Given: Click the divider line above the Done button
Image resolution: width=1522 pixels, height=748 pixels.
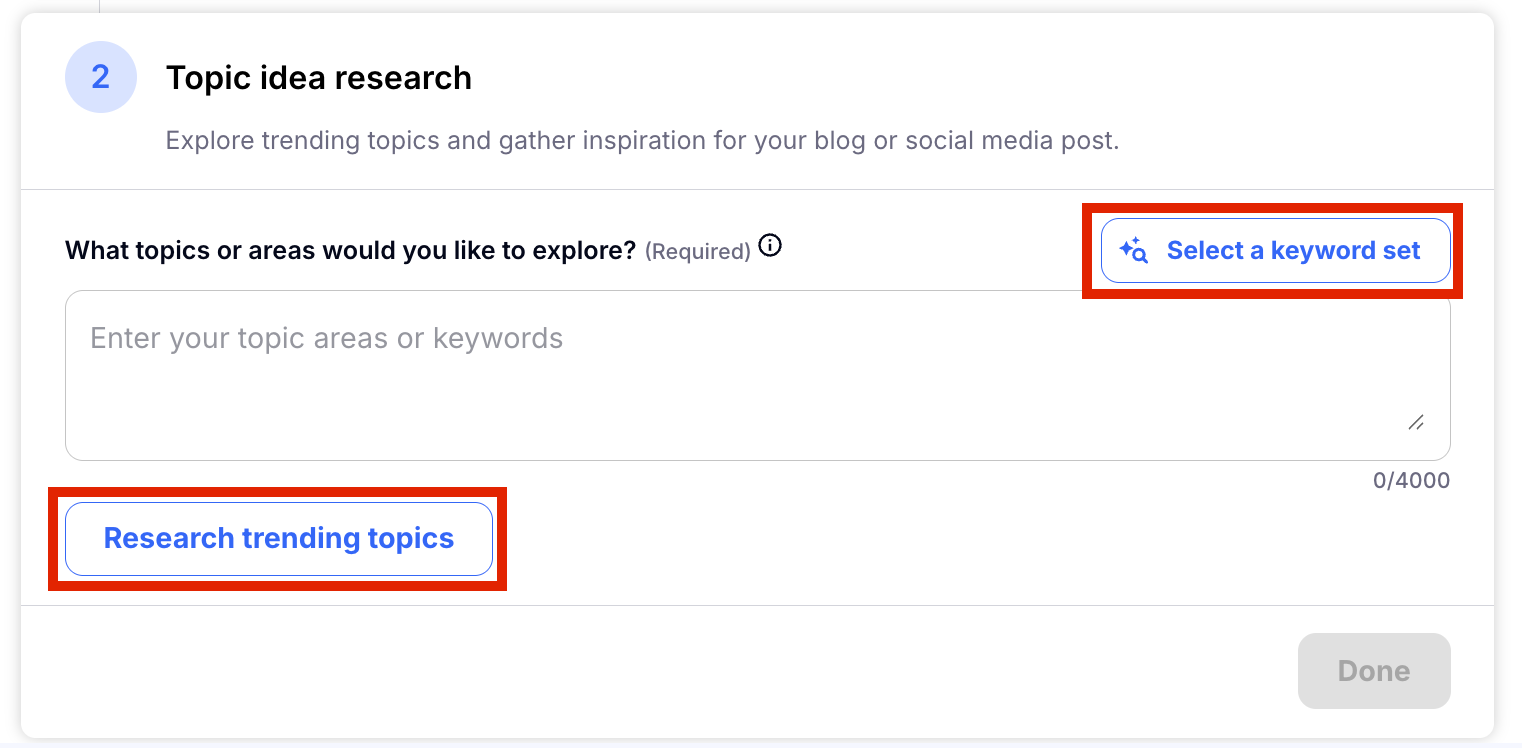Looking at the screenshot, I should 757,605.
